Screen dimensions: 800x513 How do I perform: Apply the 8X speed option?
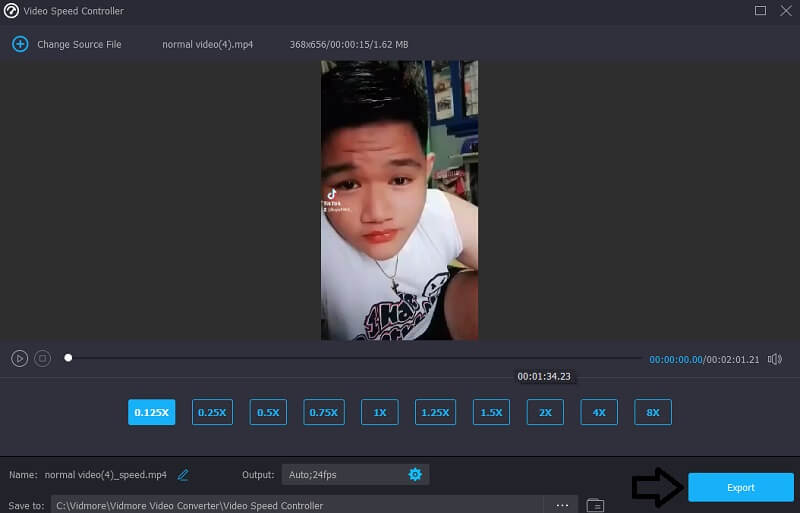coord(652,412)
